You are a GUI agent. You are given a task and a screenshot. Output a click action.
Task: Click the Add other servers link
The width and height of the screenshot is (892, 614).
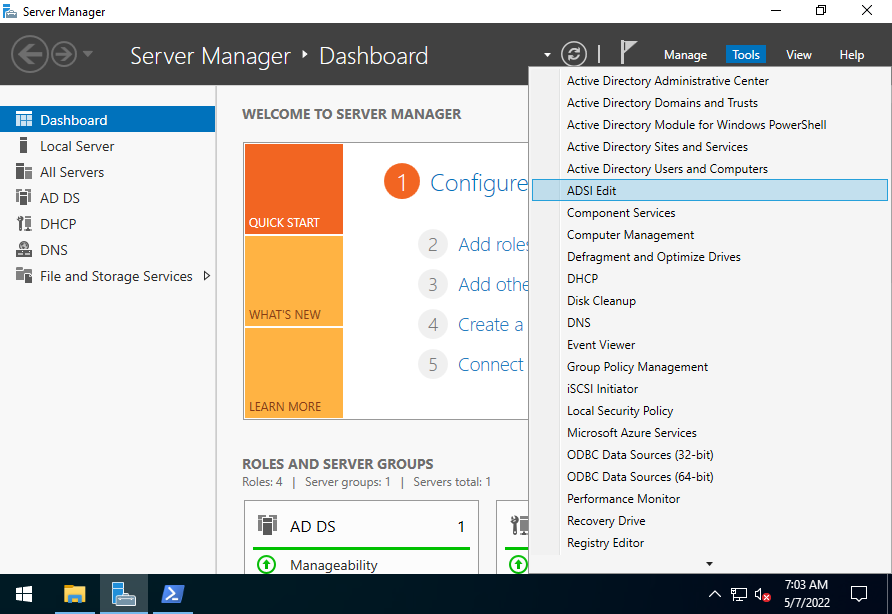pyautogui.click(x=493, y=284)
